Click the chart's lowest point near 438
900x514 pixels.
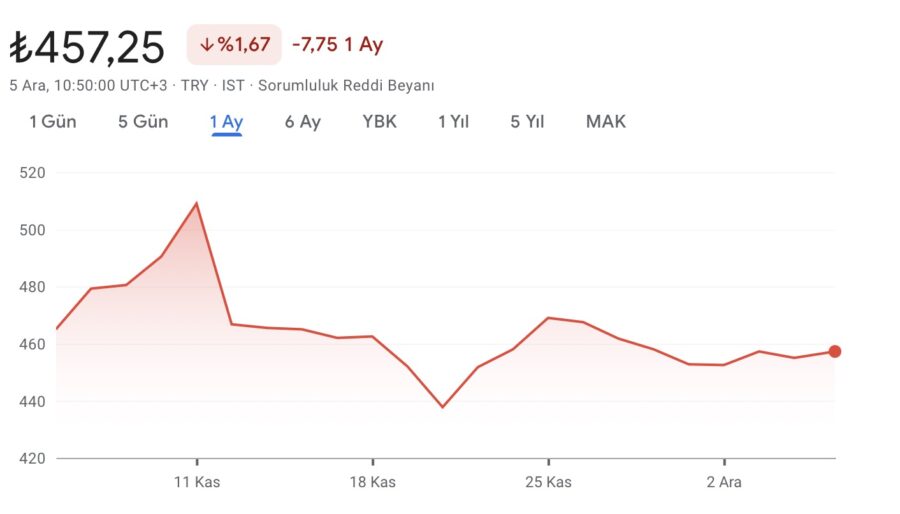(x=443, y=407)
